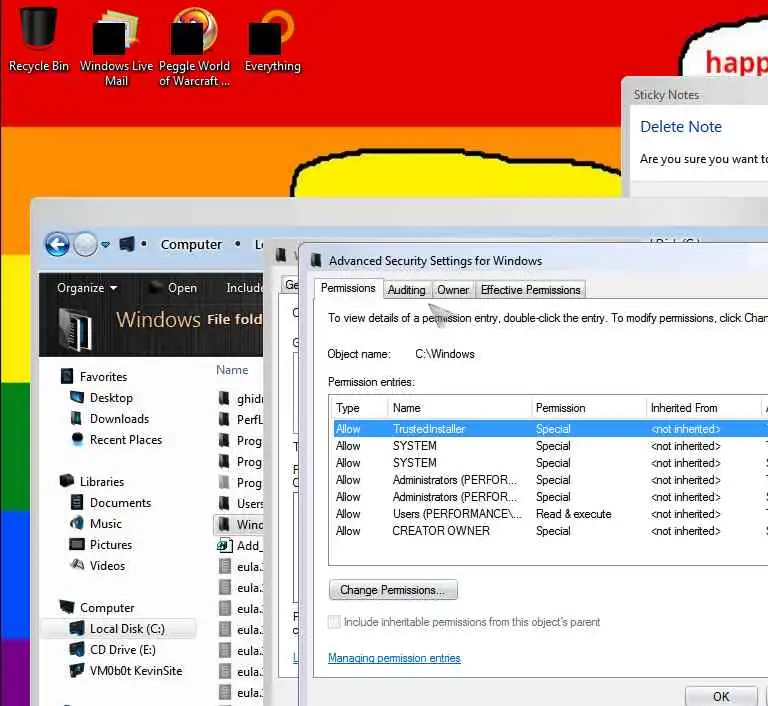Click the Advanced Security Settings title icon
Image resolution: width=768 pixels, height=706 pixels.
click(x=316, y=261)
